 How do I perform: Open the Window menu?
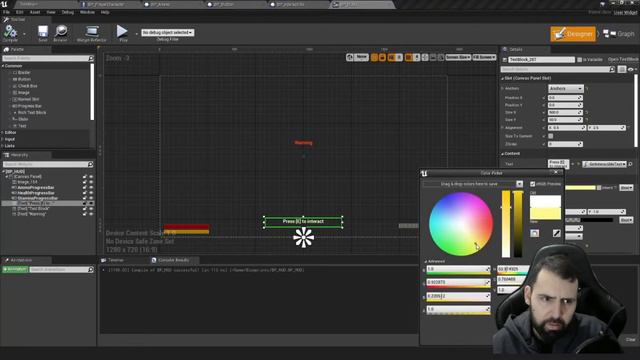click(x=87, y=12)
